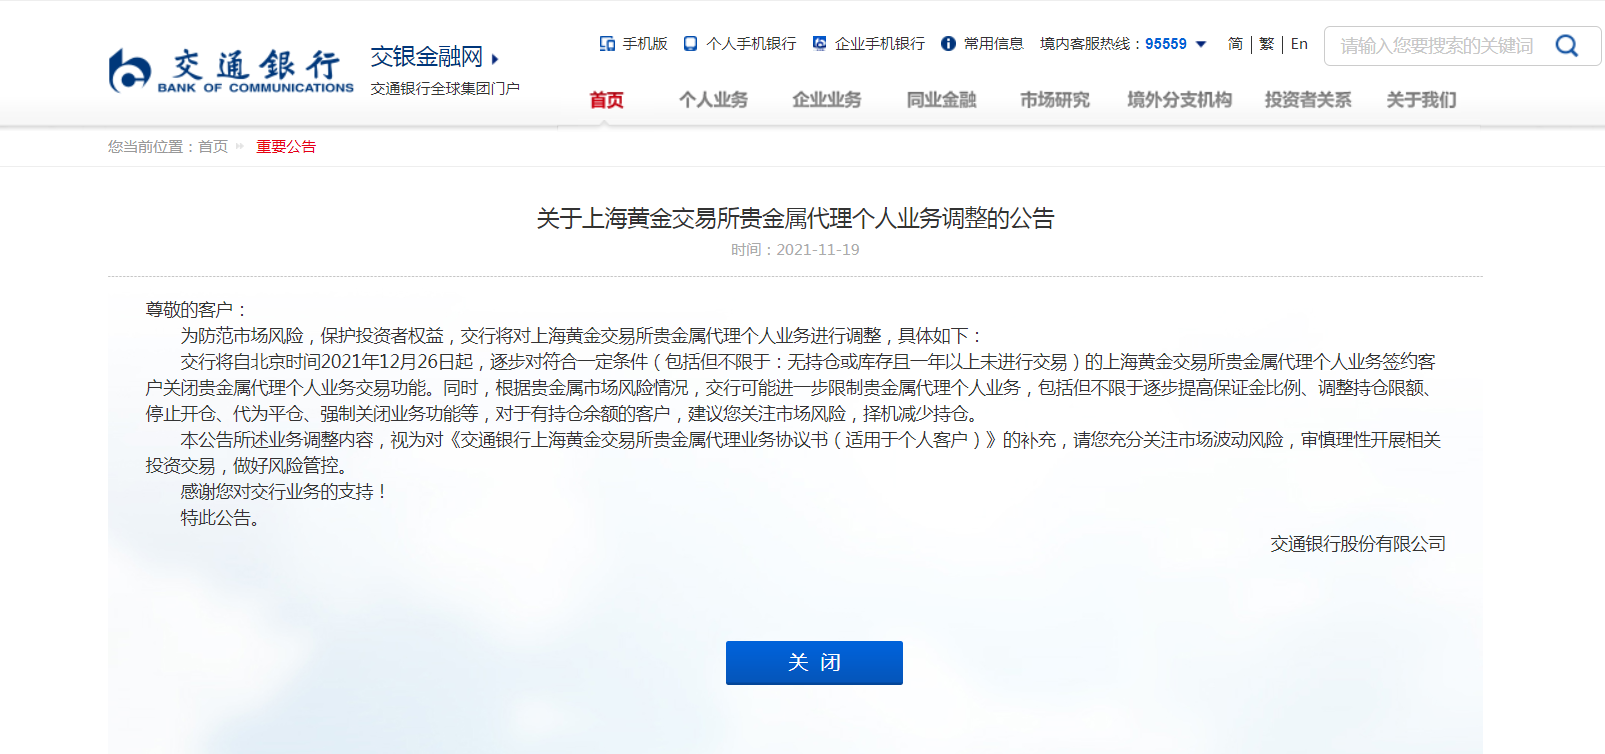Viewport: 1605px width, 754px height.
Task: Click the 常用信息 link text
Action: coord(994,44)
